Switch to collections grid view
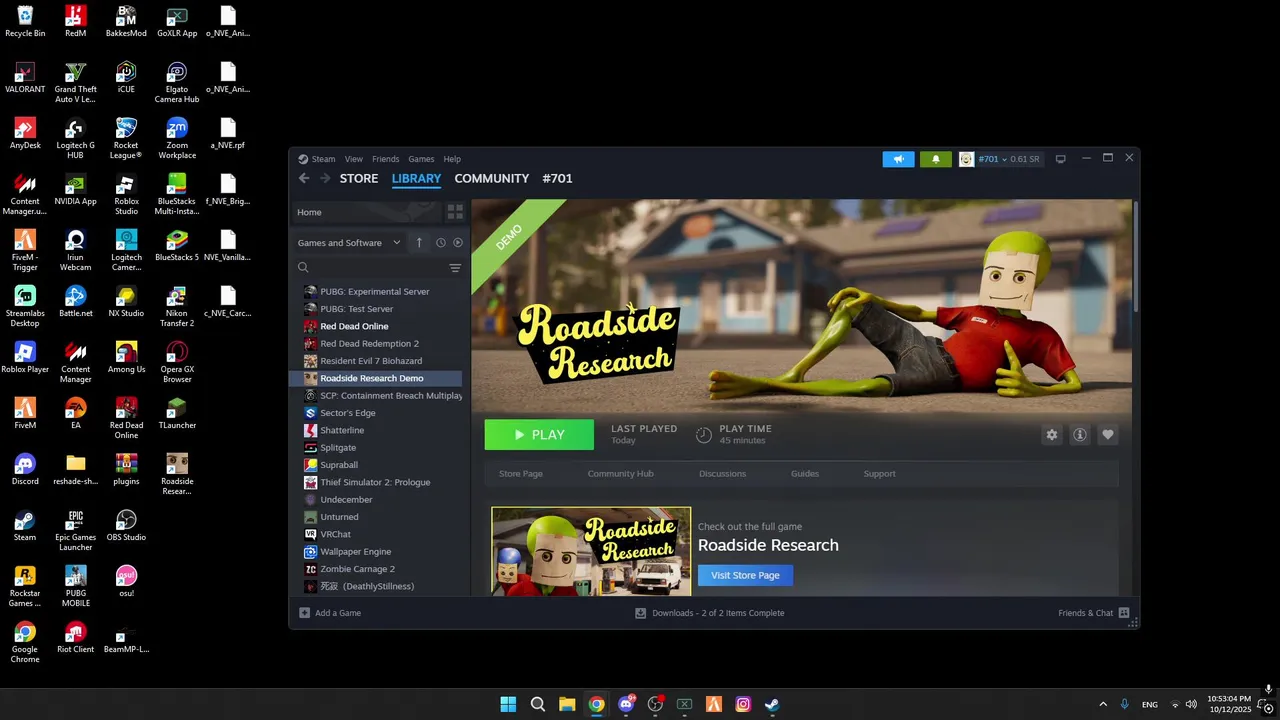 (x=455, y=212)
